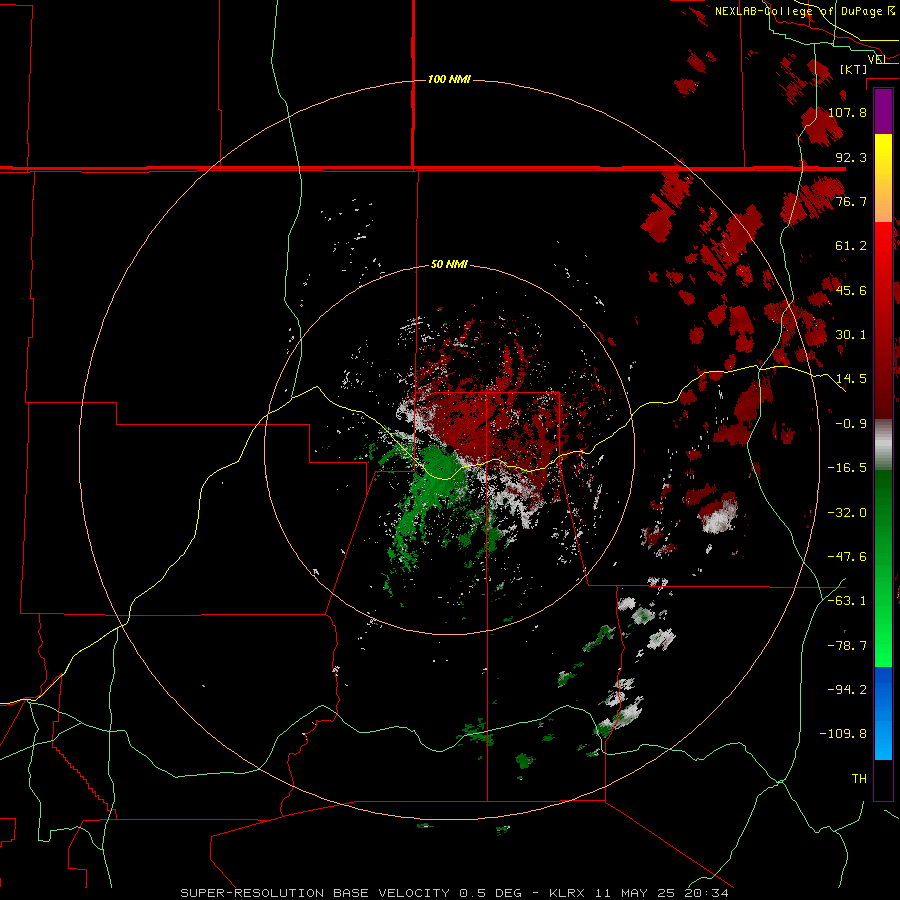
Task: Click the 50 NMI range ring label
Action: click(449, 264)
